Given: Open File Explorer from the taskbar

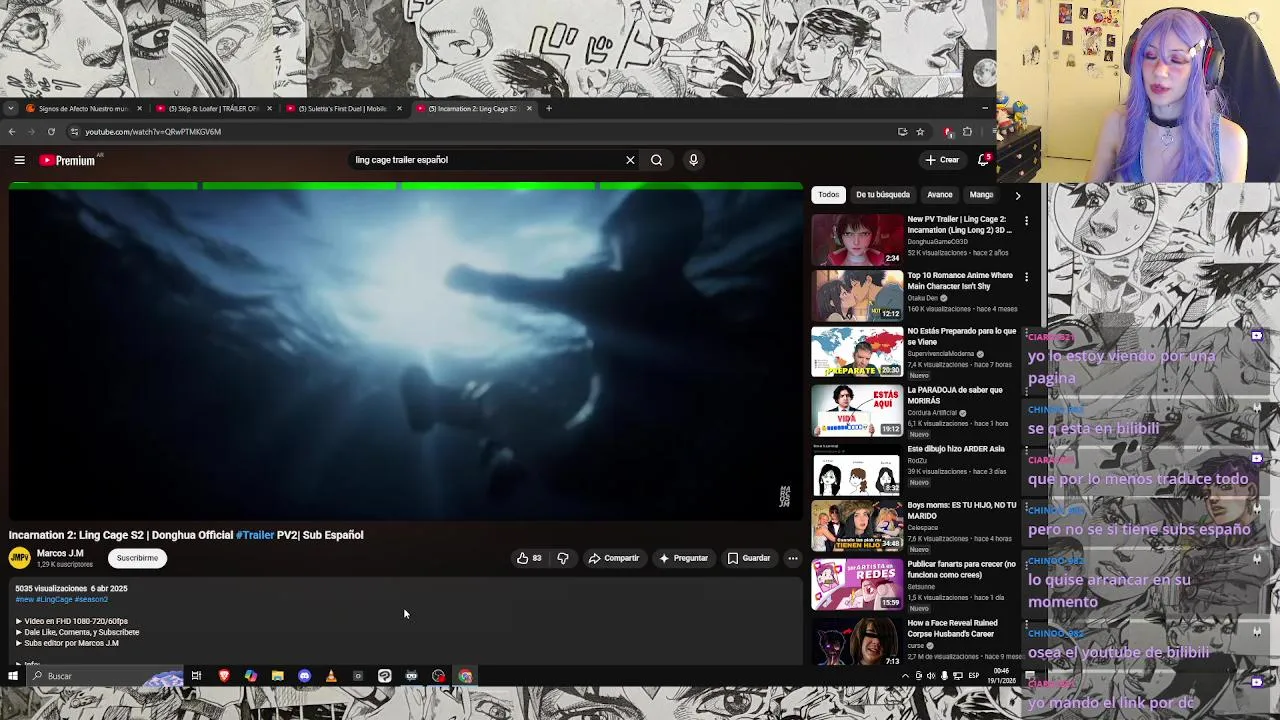Looking at the screenshot, I should click(278, 676).
